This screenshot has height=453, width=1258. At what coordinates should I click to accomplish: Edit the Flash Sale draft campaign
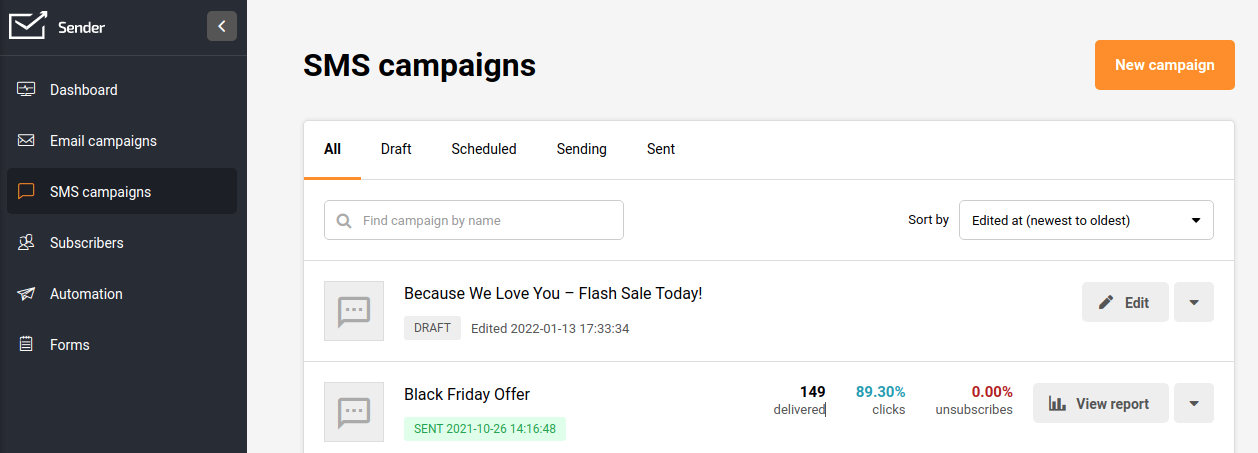(x=1125, y=302)
